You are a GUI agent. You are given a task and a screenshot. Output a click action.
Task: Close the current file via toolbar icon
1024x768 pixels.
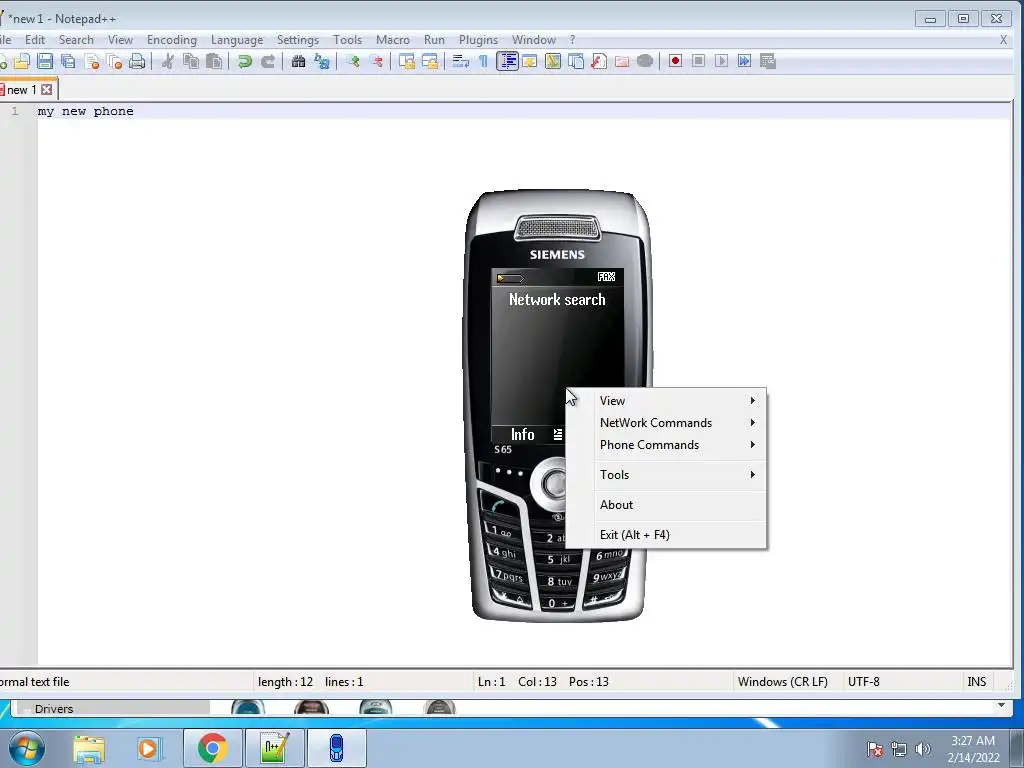pyautogui.click(x=92, y=61)
